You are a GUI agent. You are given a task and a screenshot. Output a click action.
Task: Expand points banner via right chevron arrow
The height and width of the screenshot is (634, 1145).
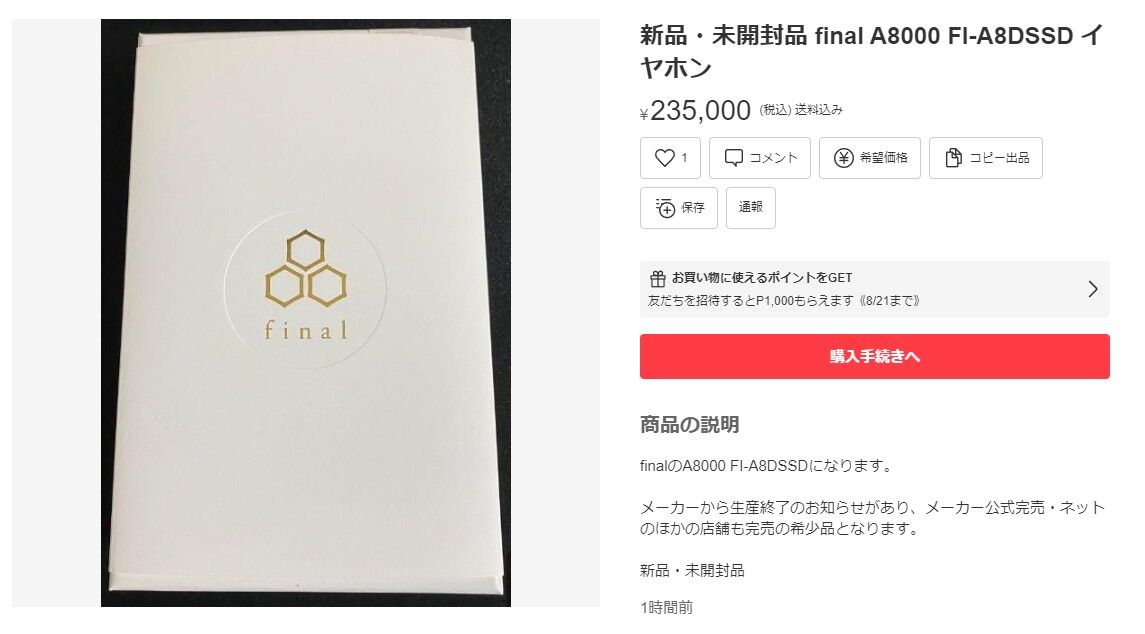point(1092,289)
